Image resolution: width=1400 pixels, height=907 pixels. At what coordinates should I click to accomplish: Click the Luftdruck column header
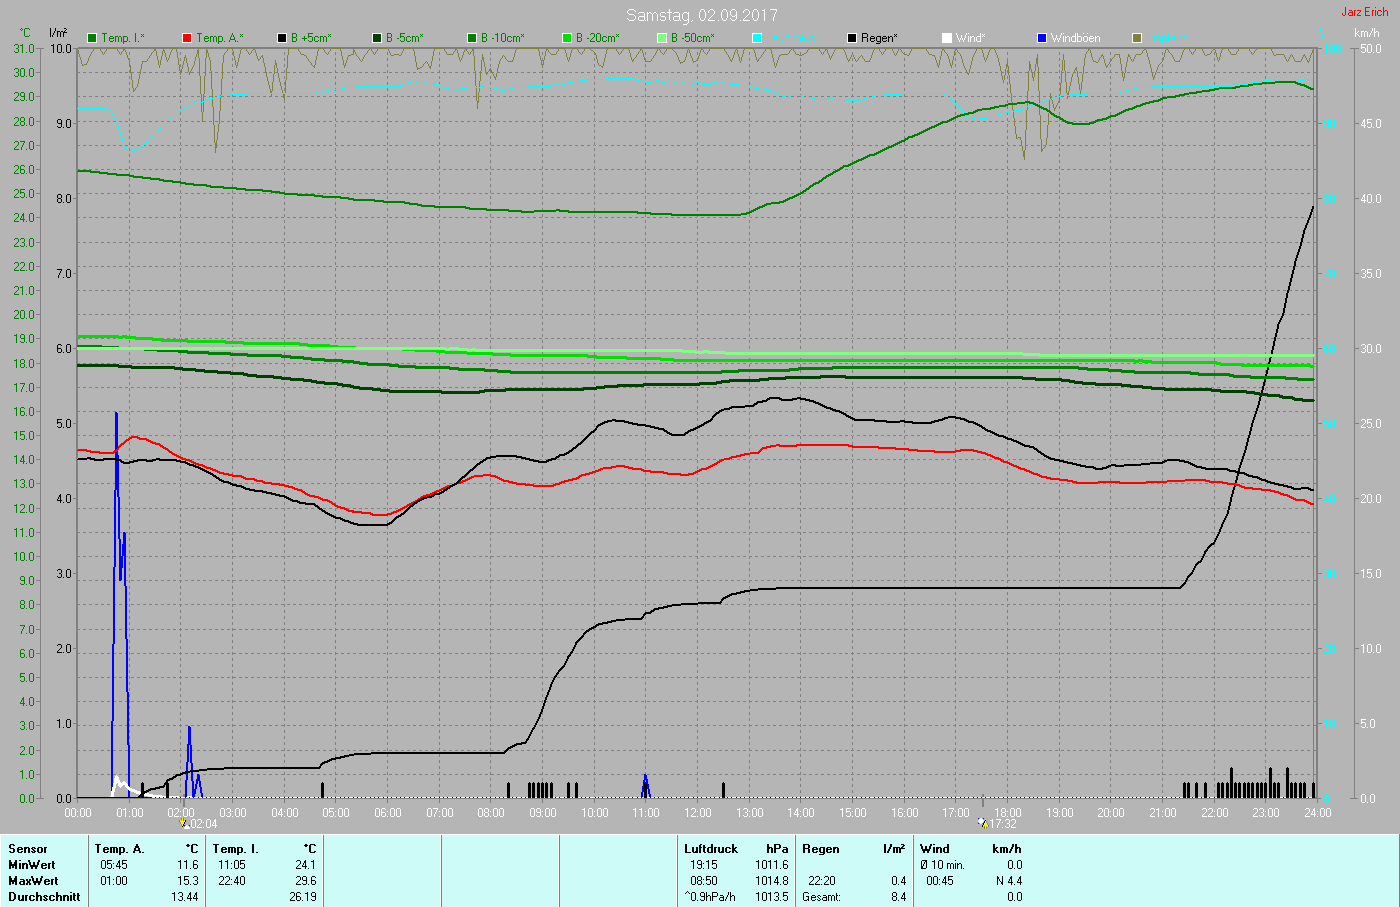click(711, 849)
